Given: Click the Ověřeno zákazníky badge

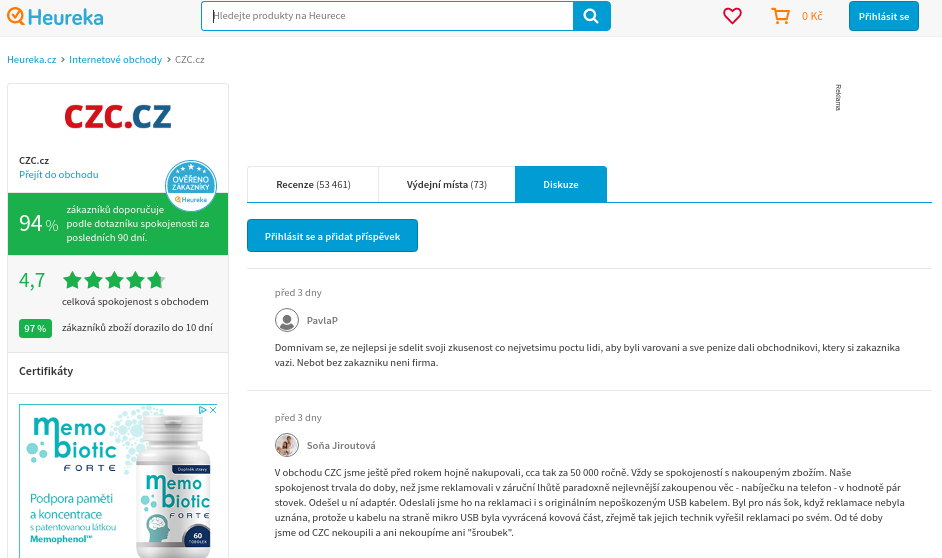Looking at the screenshot, I should click(190, 186).
